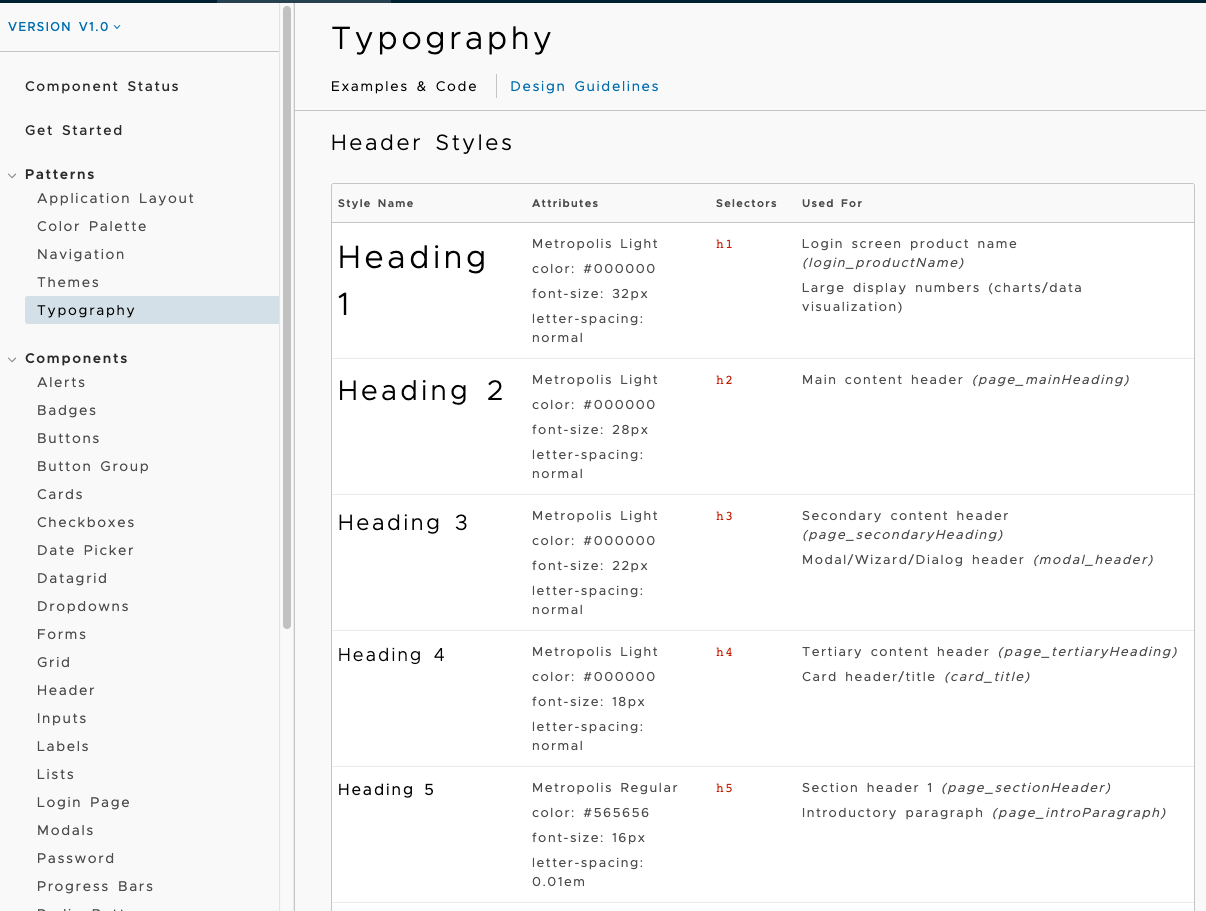Open Password component page

tap(76, 859)
